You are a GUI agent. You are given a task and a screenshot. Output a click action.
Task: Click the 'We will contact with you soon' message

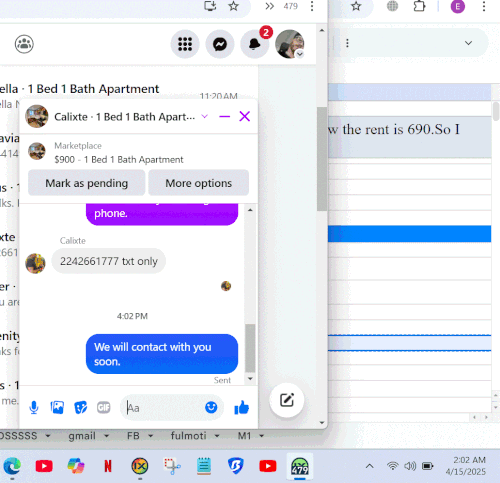(162, 354)
